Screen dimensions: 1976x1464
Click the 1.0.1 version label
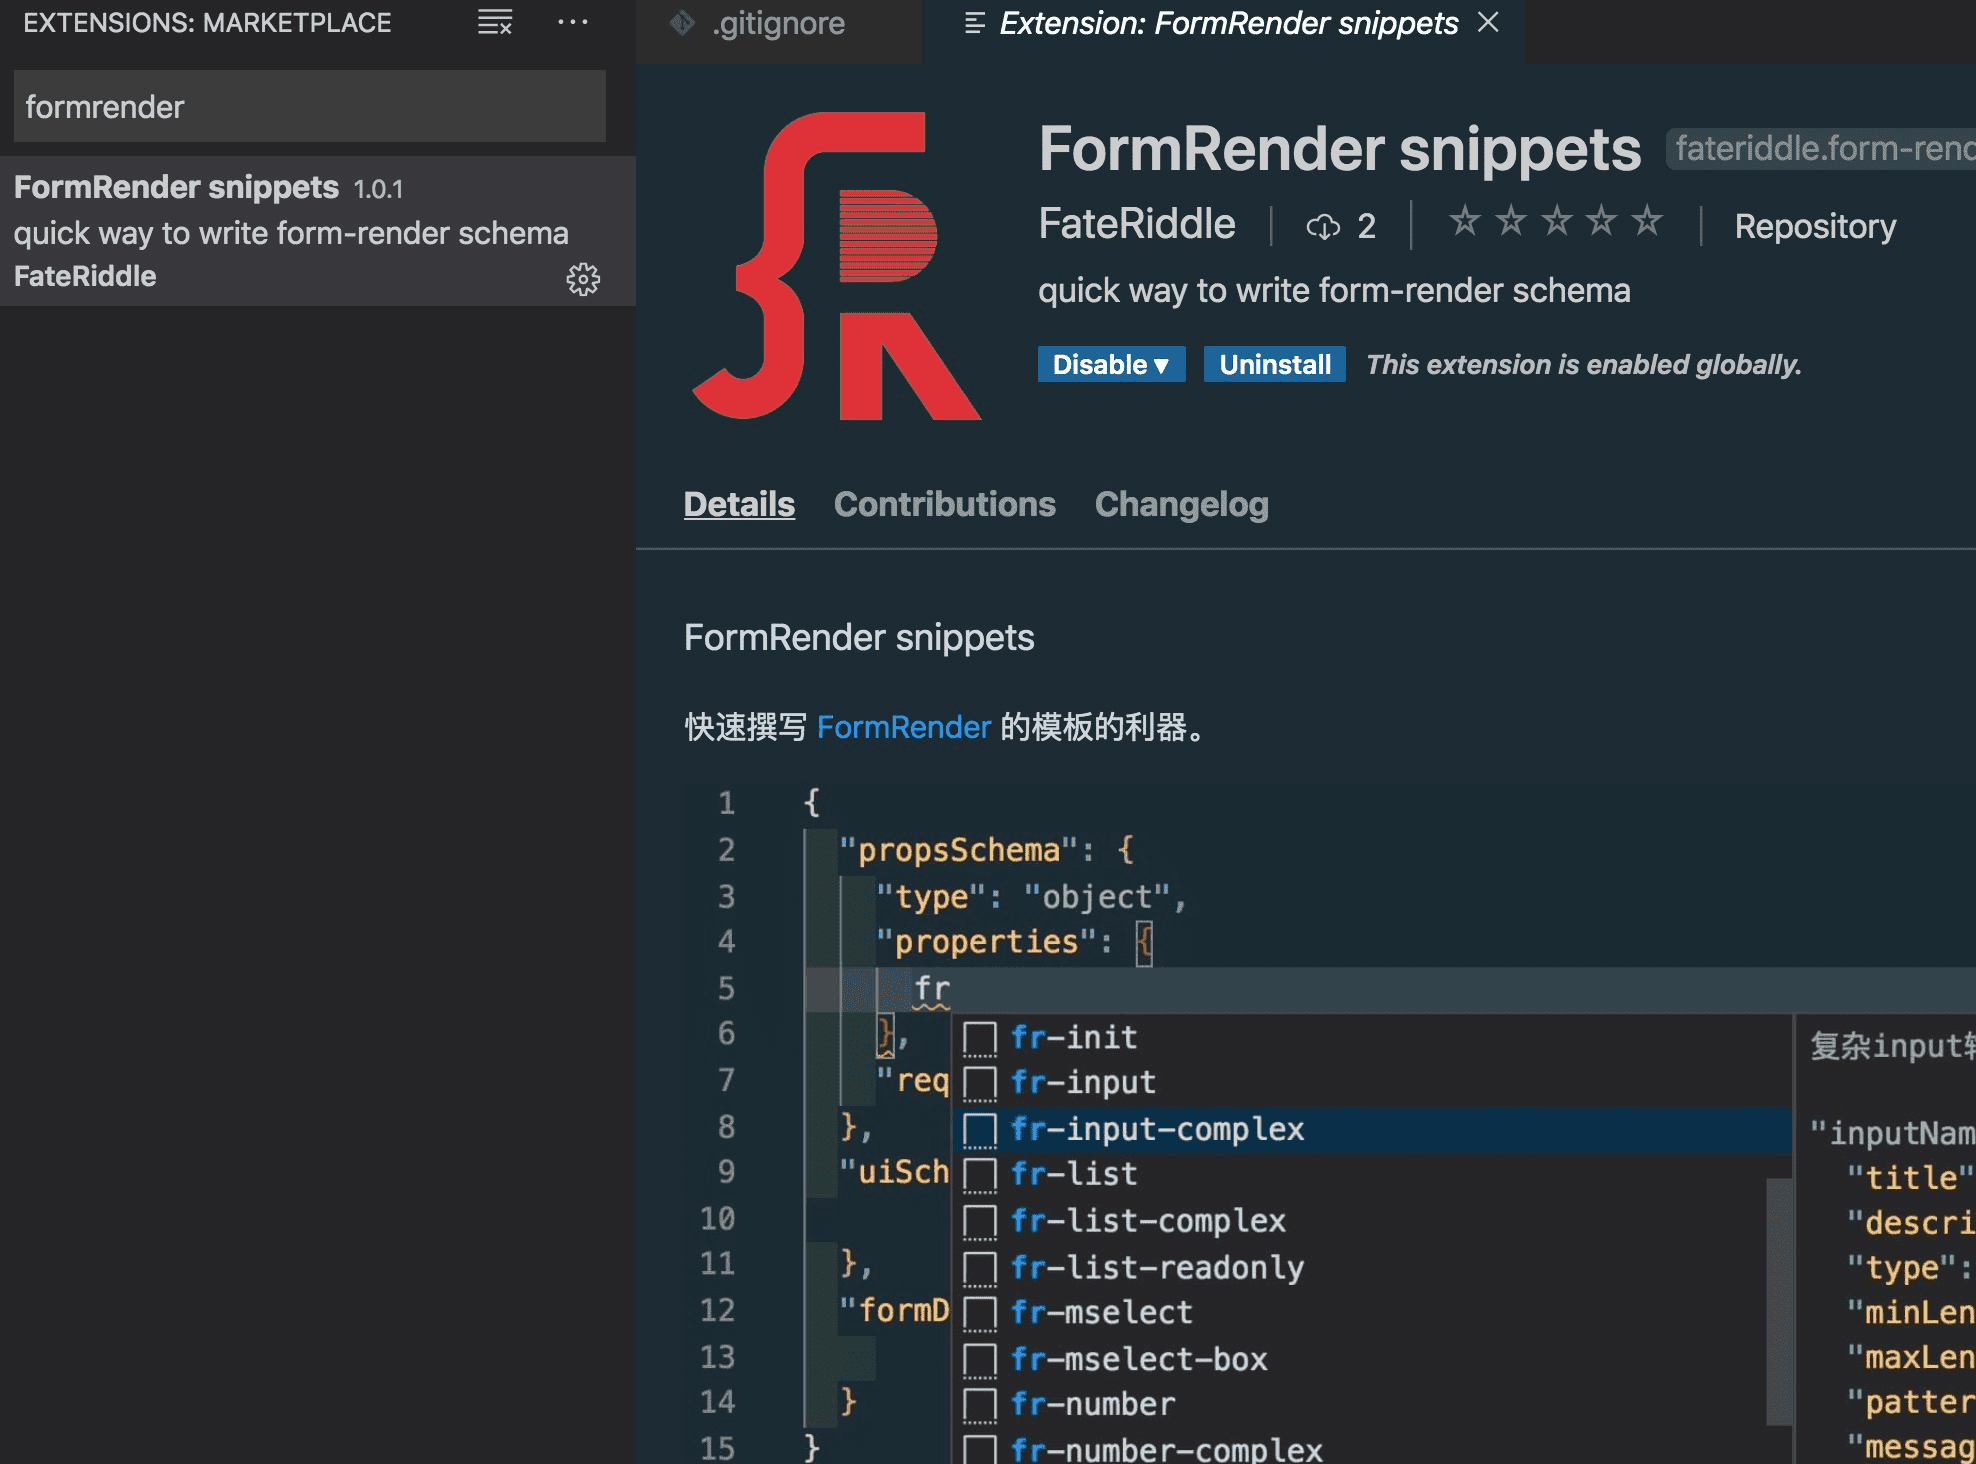click(x=378, y=189)
